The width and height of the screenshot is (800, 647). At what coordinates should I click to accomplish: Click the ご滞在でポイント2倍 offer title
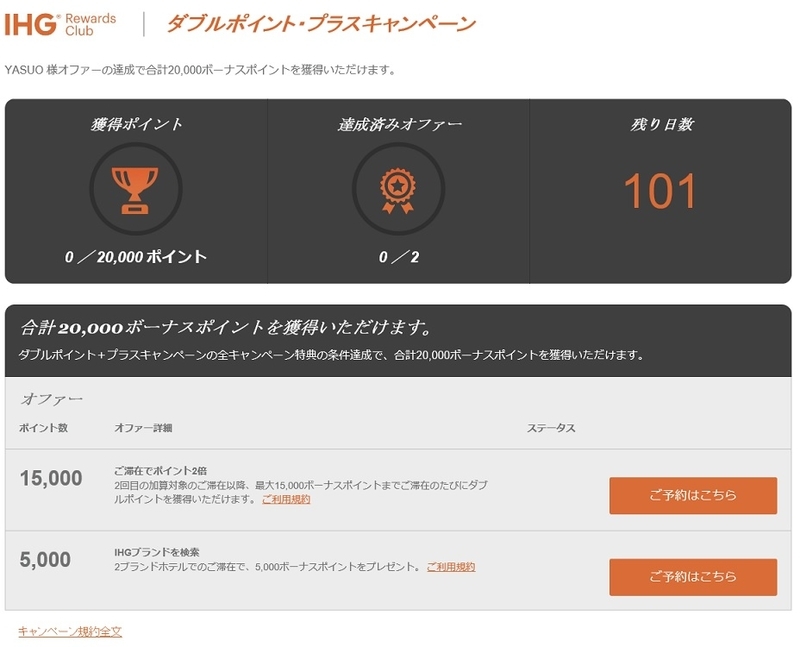[160, 470]
